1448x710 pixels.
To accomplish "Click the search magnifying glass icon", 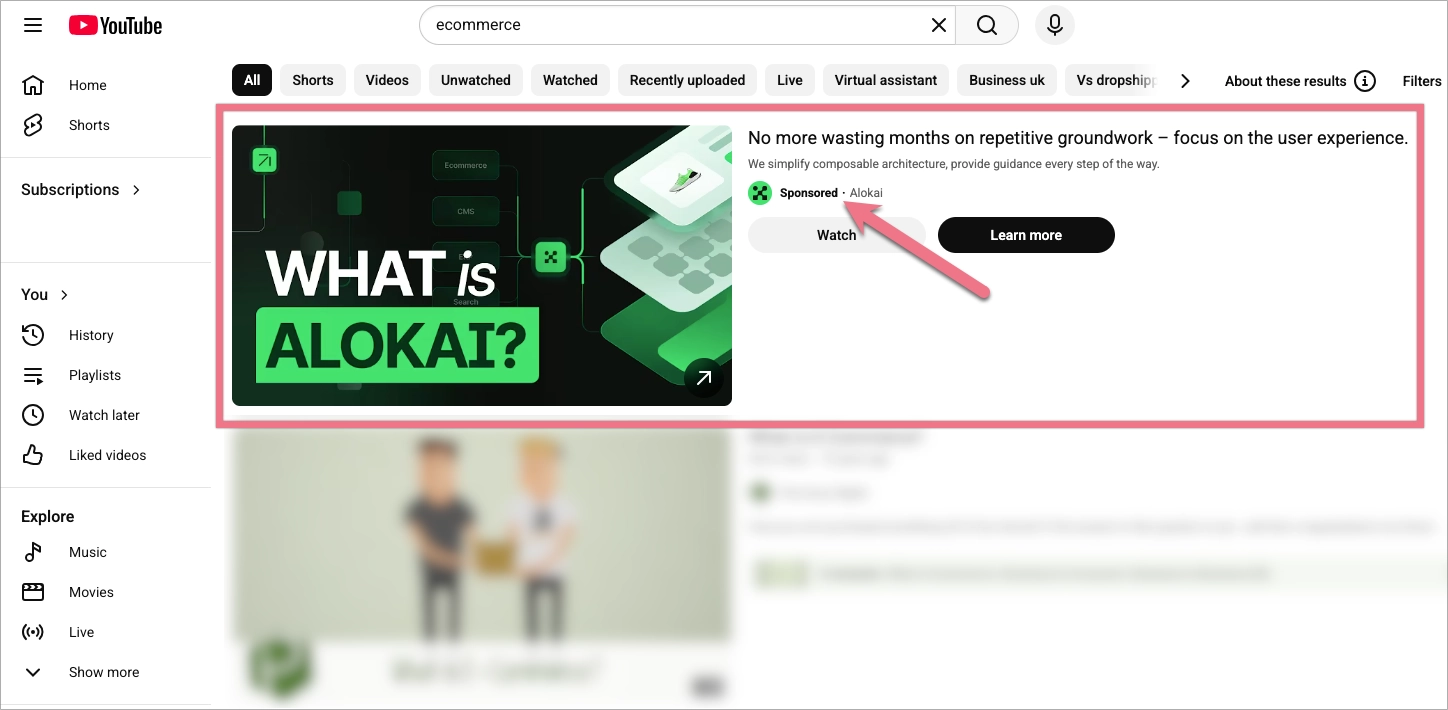I will point(986,24).
